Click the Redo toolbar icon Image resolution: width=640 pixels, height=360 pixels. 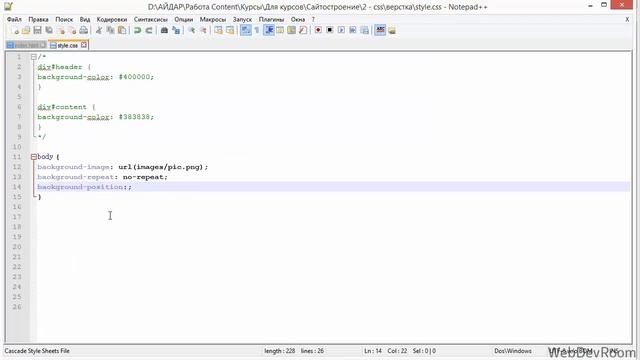(149, 30)
